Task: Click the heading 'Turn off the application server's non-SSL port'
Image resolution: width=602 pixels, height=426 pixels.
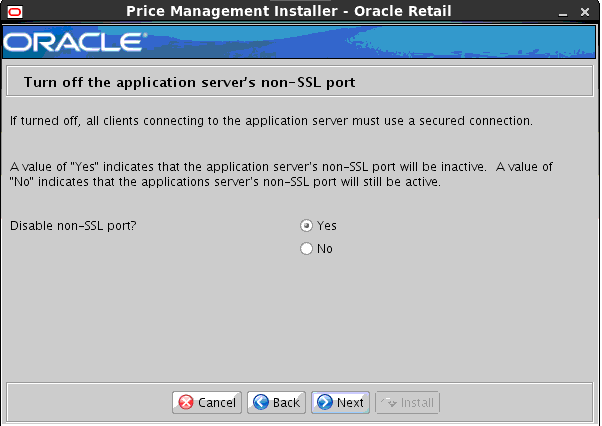Action: tap(190, 82)
